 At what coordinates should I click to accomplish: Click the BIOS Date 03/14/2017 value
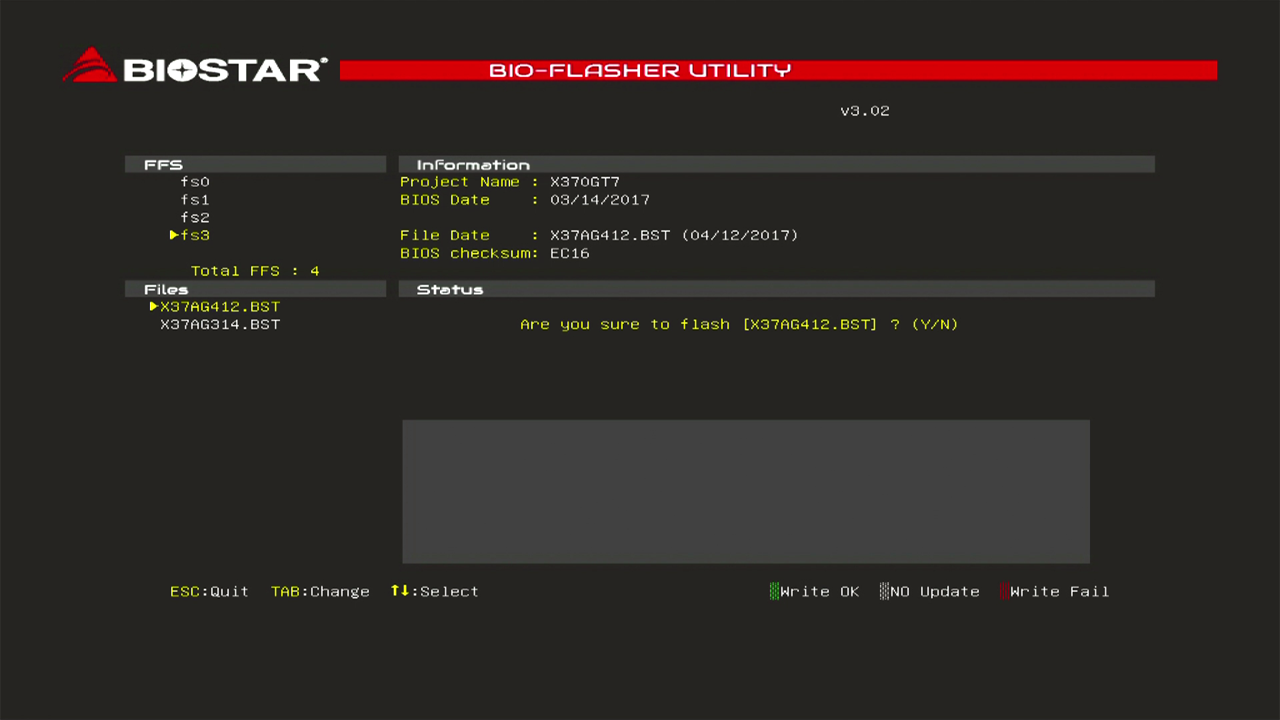click(x=600, y=200)
